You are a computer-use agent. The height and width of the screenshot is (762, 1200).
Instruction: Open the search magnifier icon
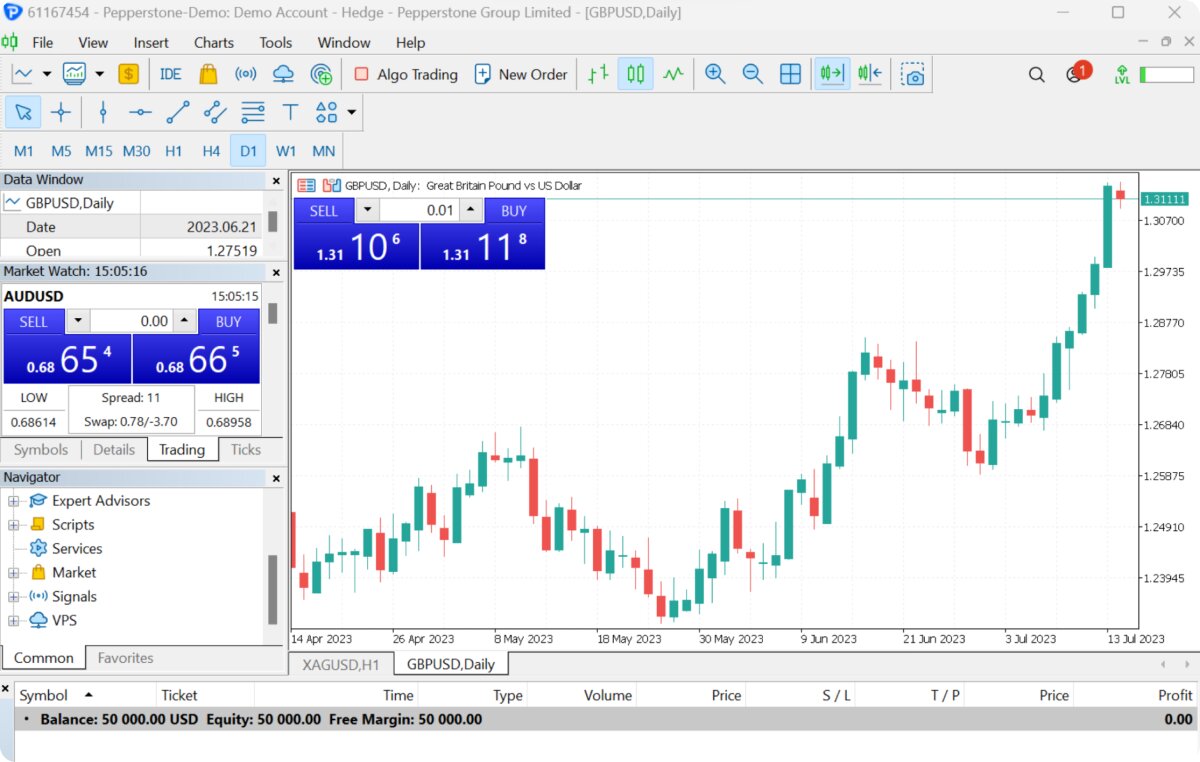pos(1036,74)
